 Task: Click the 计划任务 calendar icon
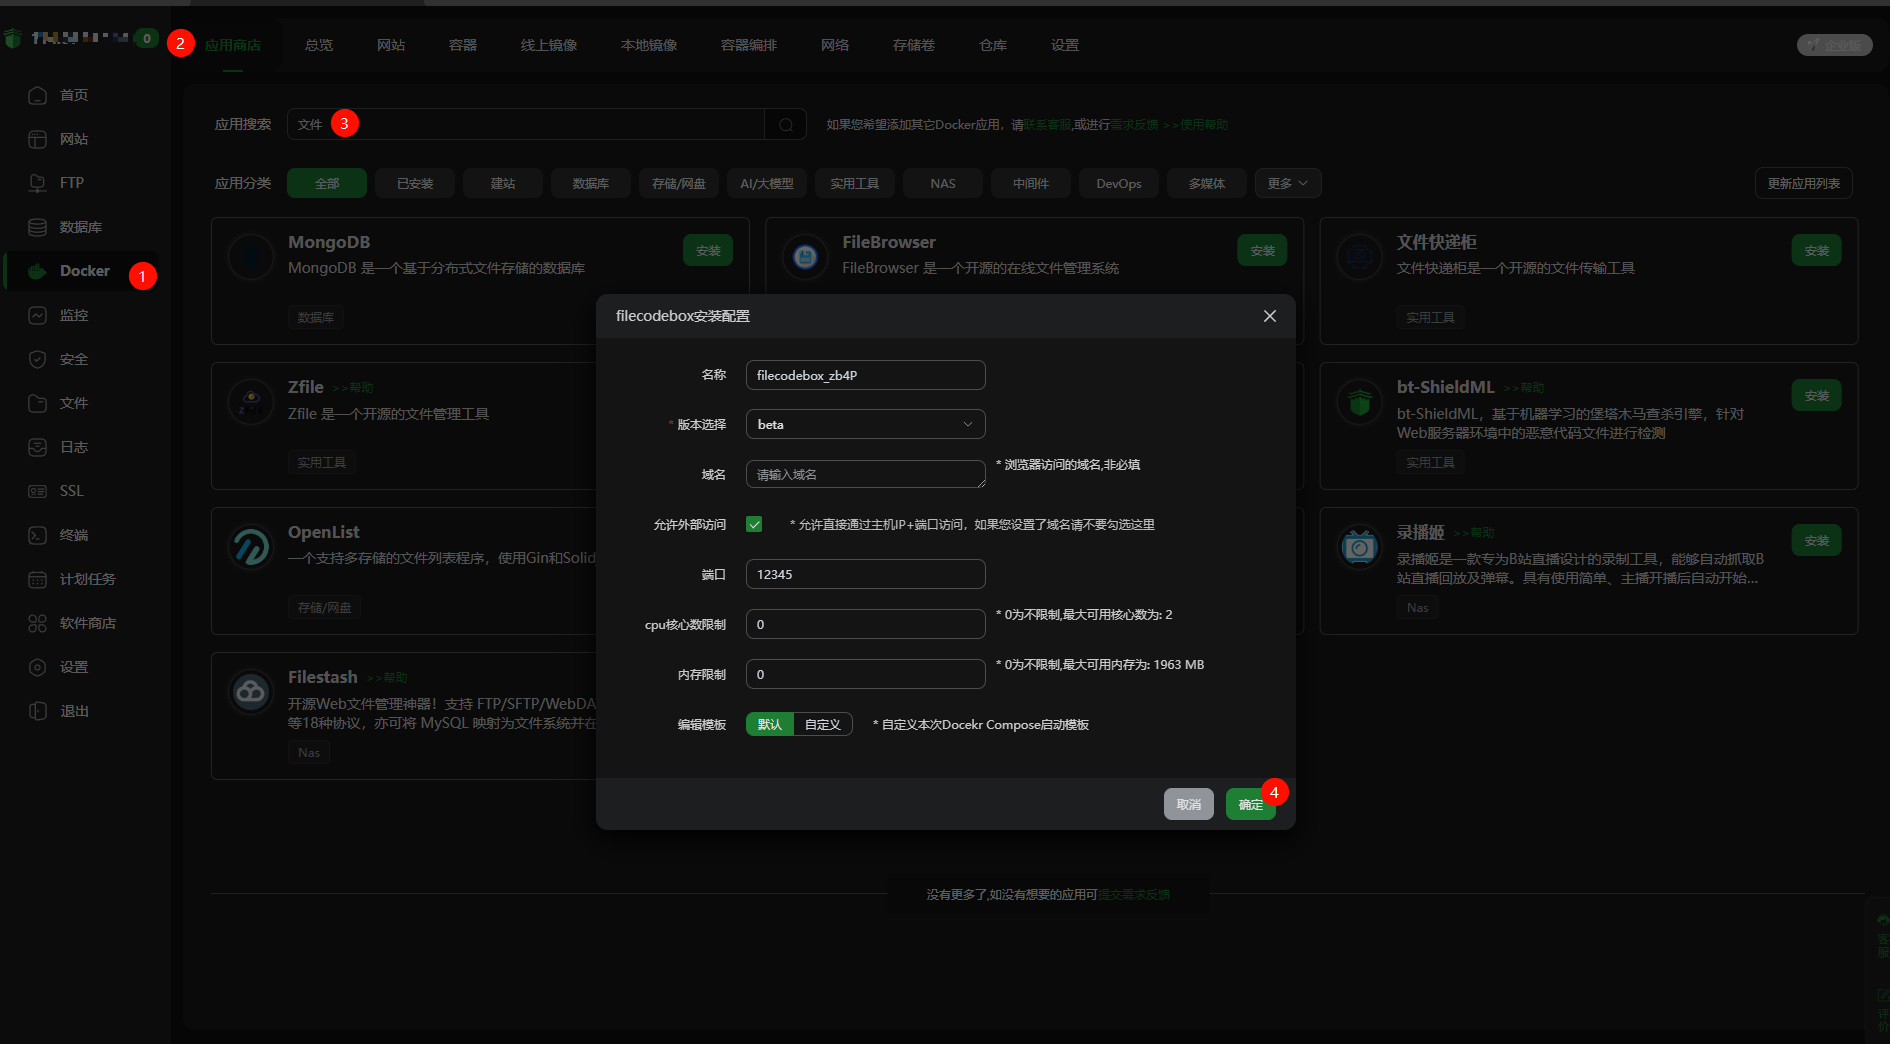pos(37,579)
